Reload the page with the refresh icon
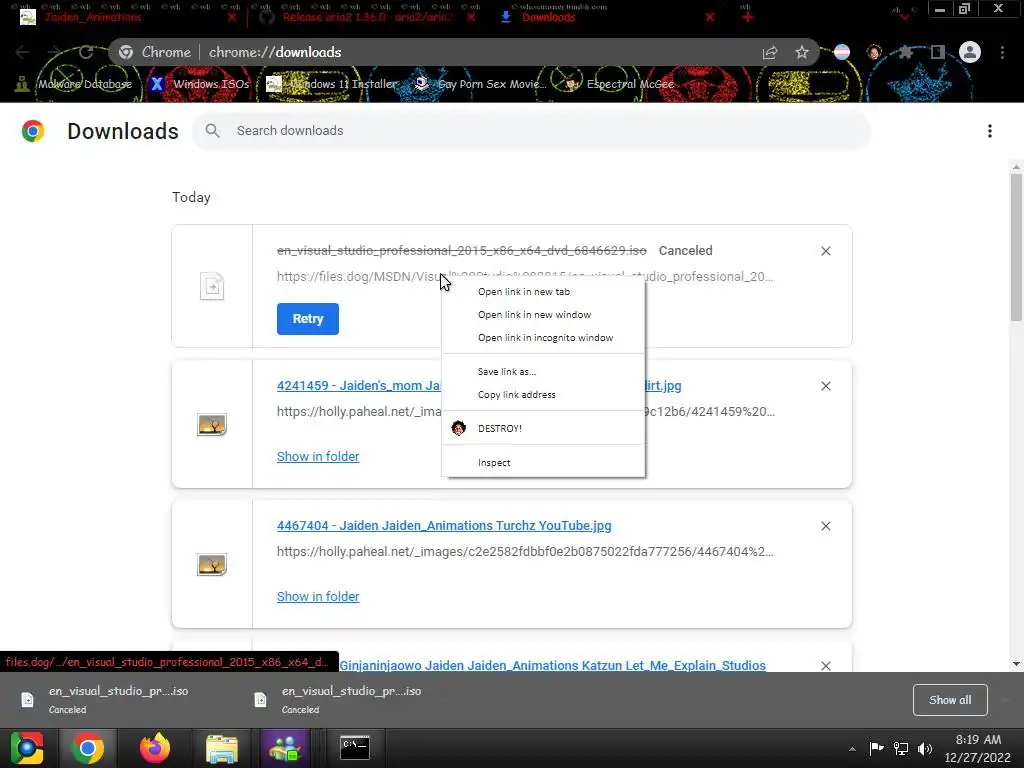The image size is (1024, 768). [86, 52]
